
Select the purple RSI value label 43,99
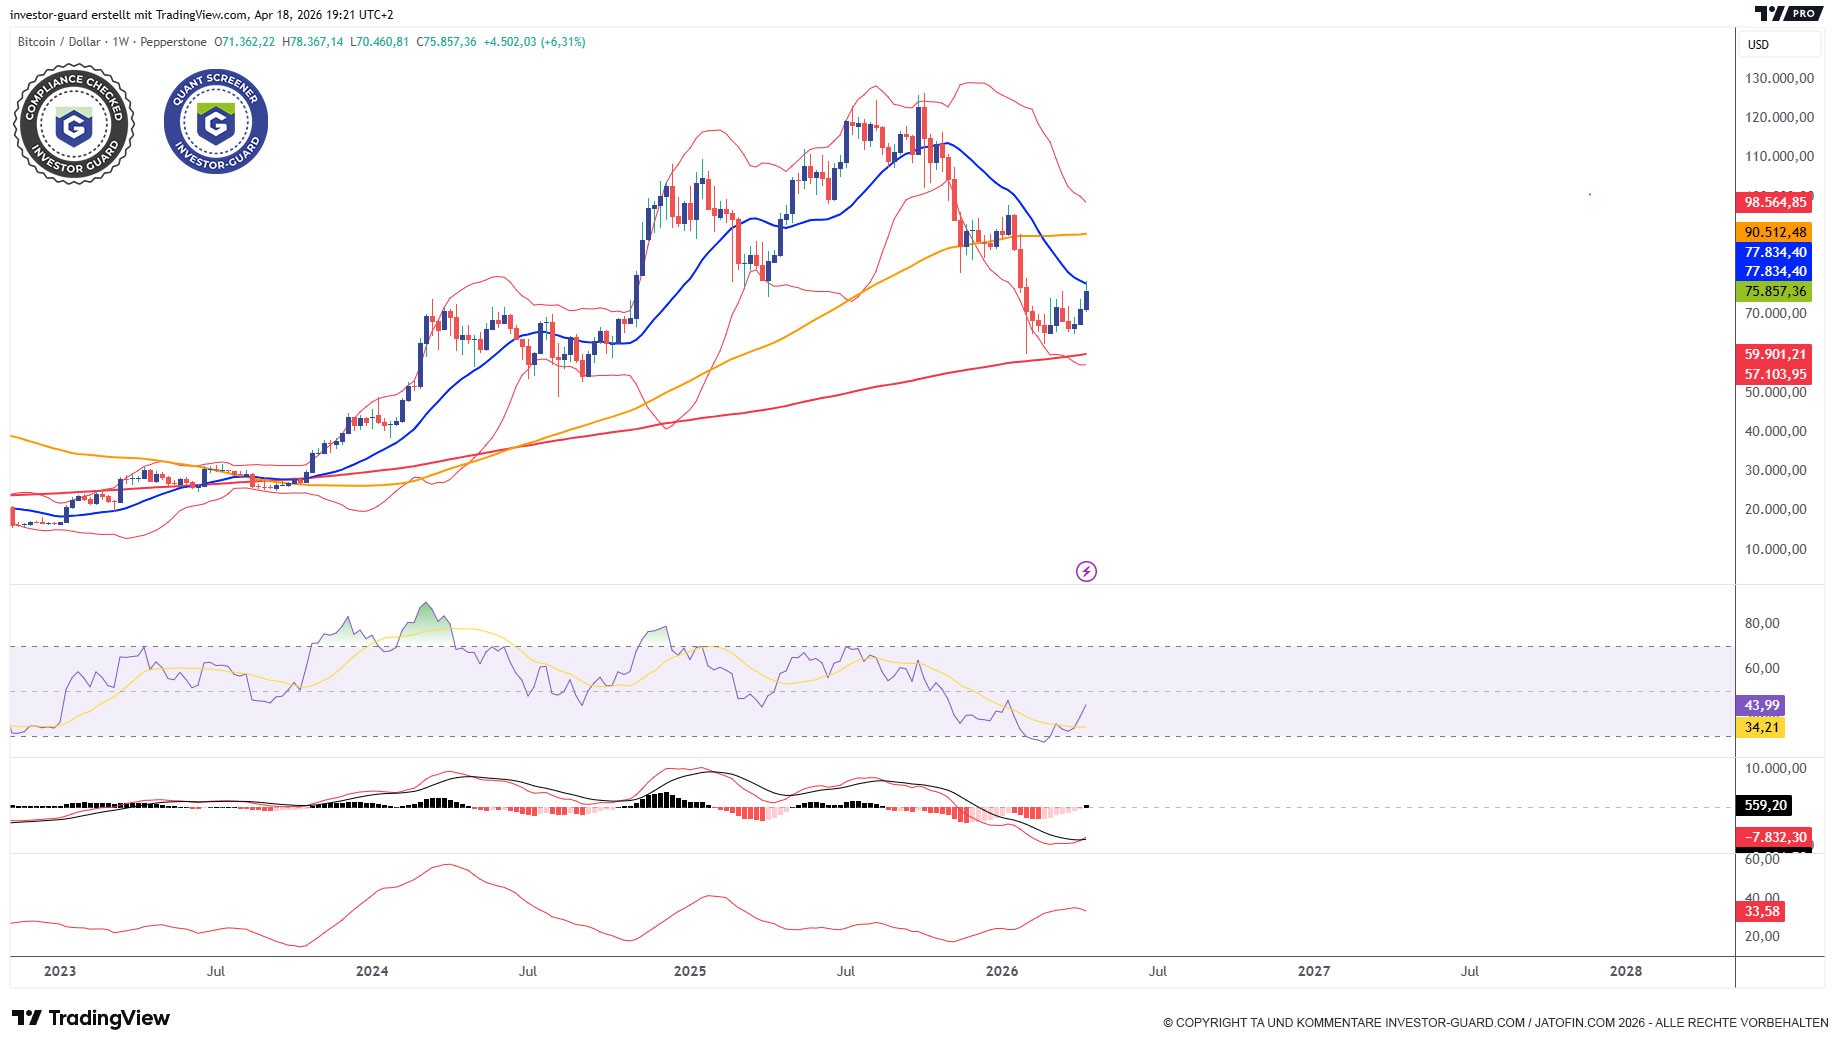[x=1762, y=706]
